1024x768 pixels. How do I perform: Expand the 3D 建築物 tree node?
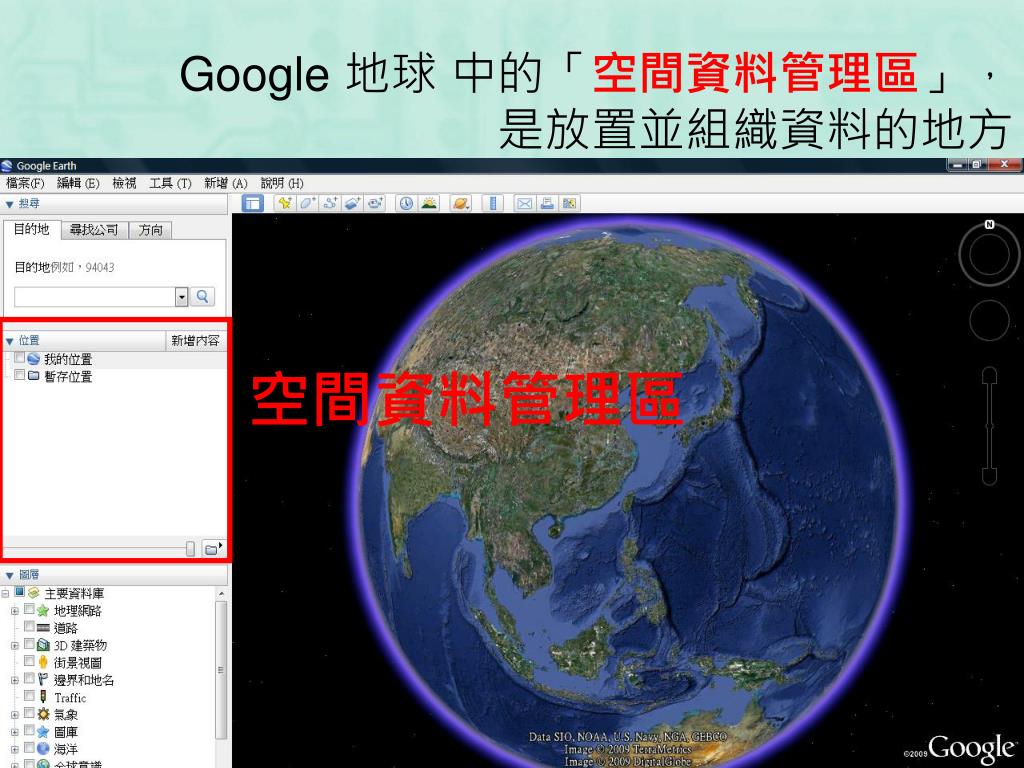coord(14,646)
